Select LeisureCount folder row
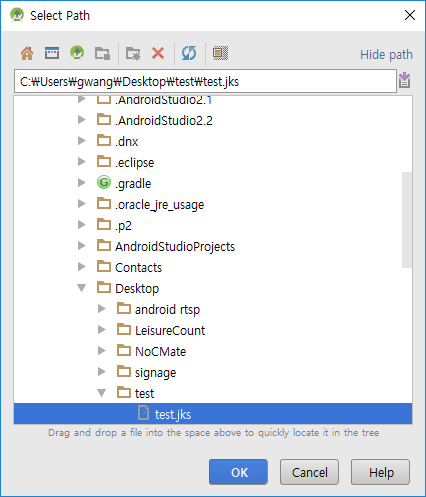Screen dimensions: 426x497 [213, 330]
